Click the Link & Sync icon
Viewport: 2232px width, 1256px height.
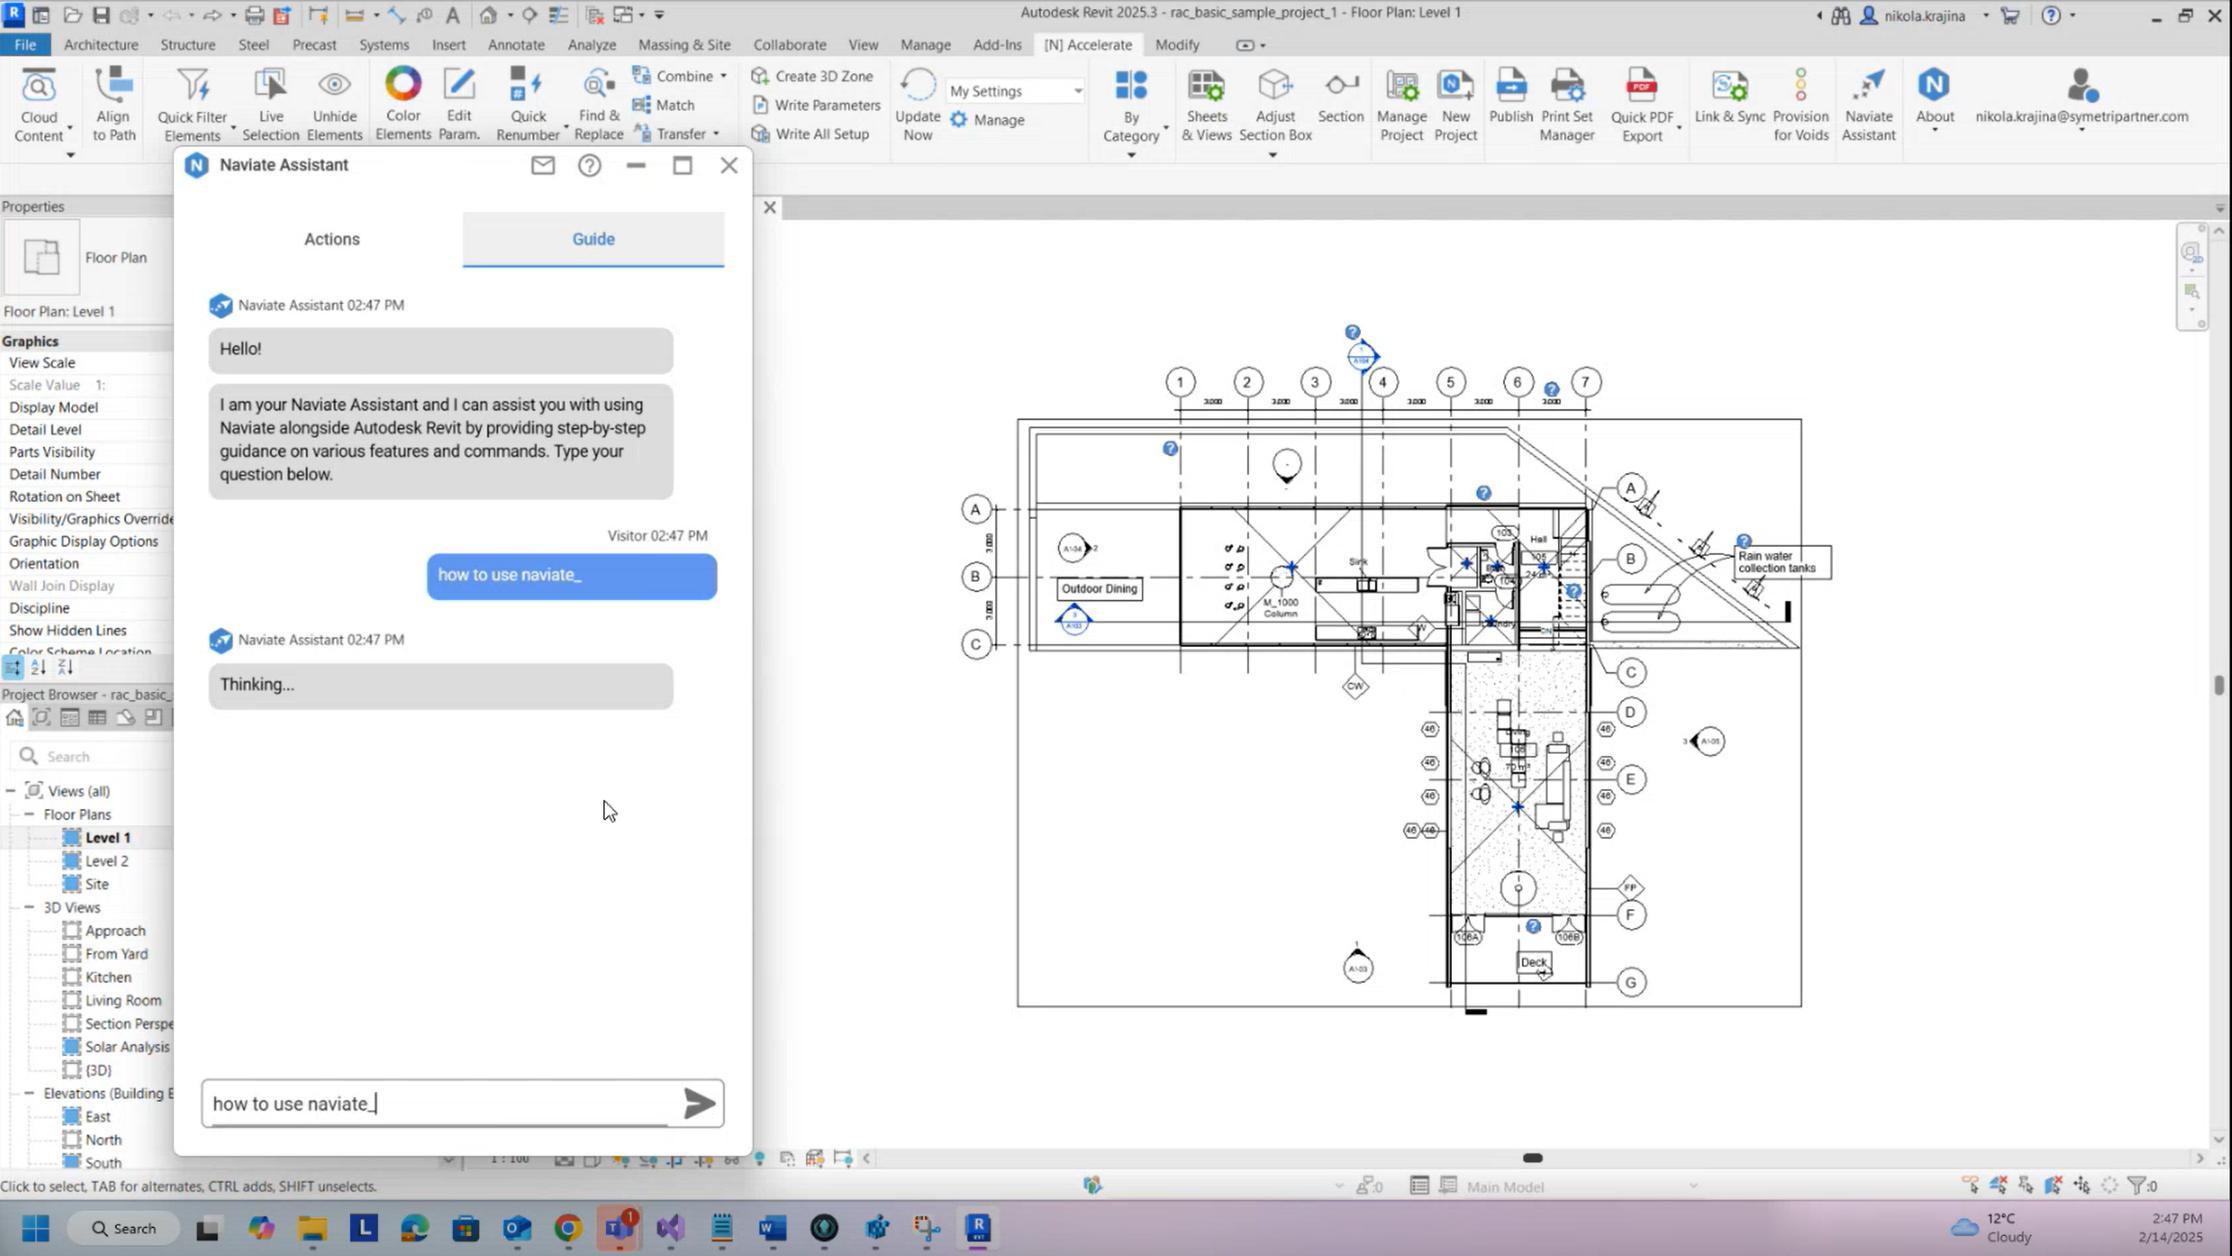[1730, 86]
